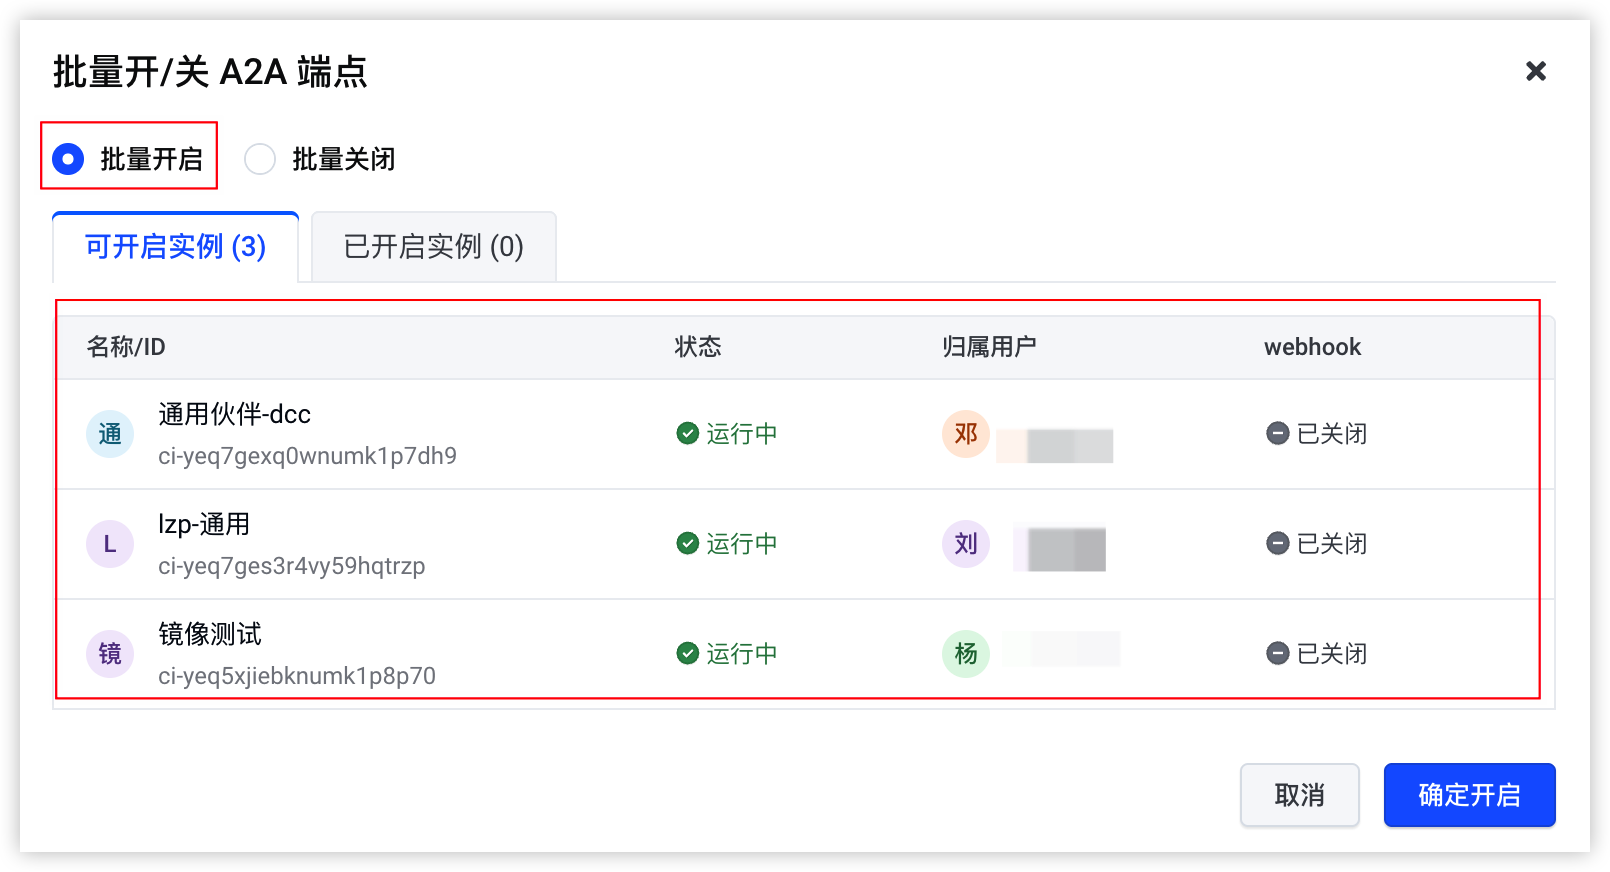
Task: Click the 邓 user avatar
Action: [x=966, y=434]
